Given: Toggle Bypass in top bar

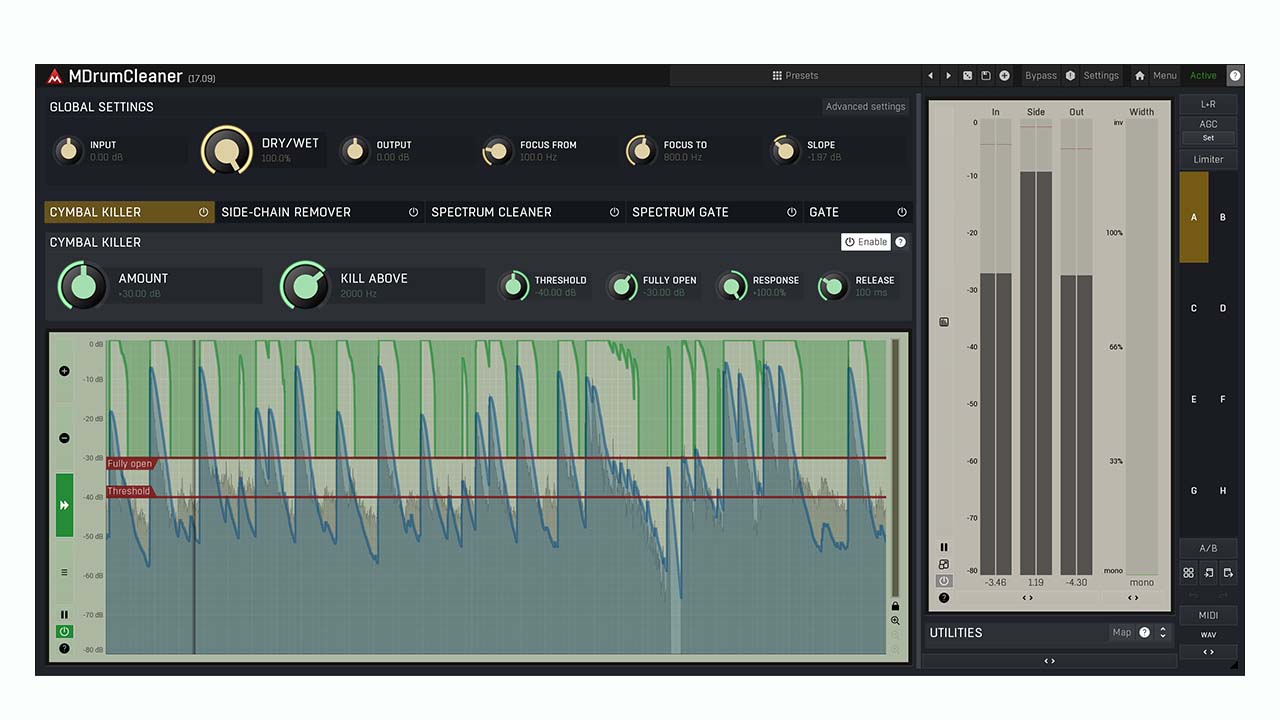Looking at the screenshot, I should (x=1041, y=76).
